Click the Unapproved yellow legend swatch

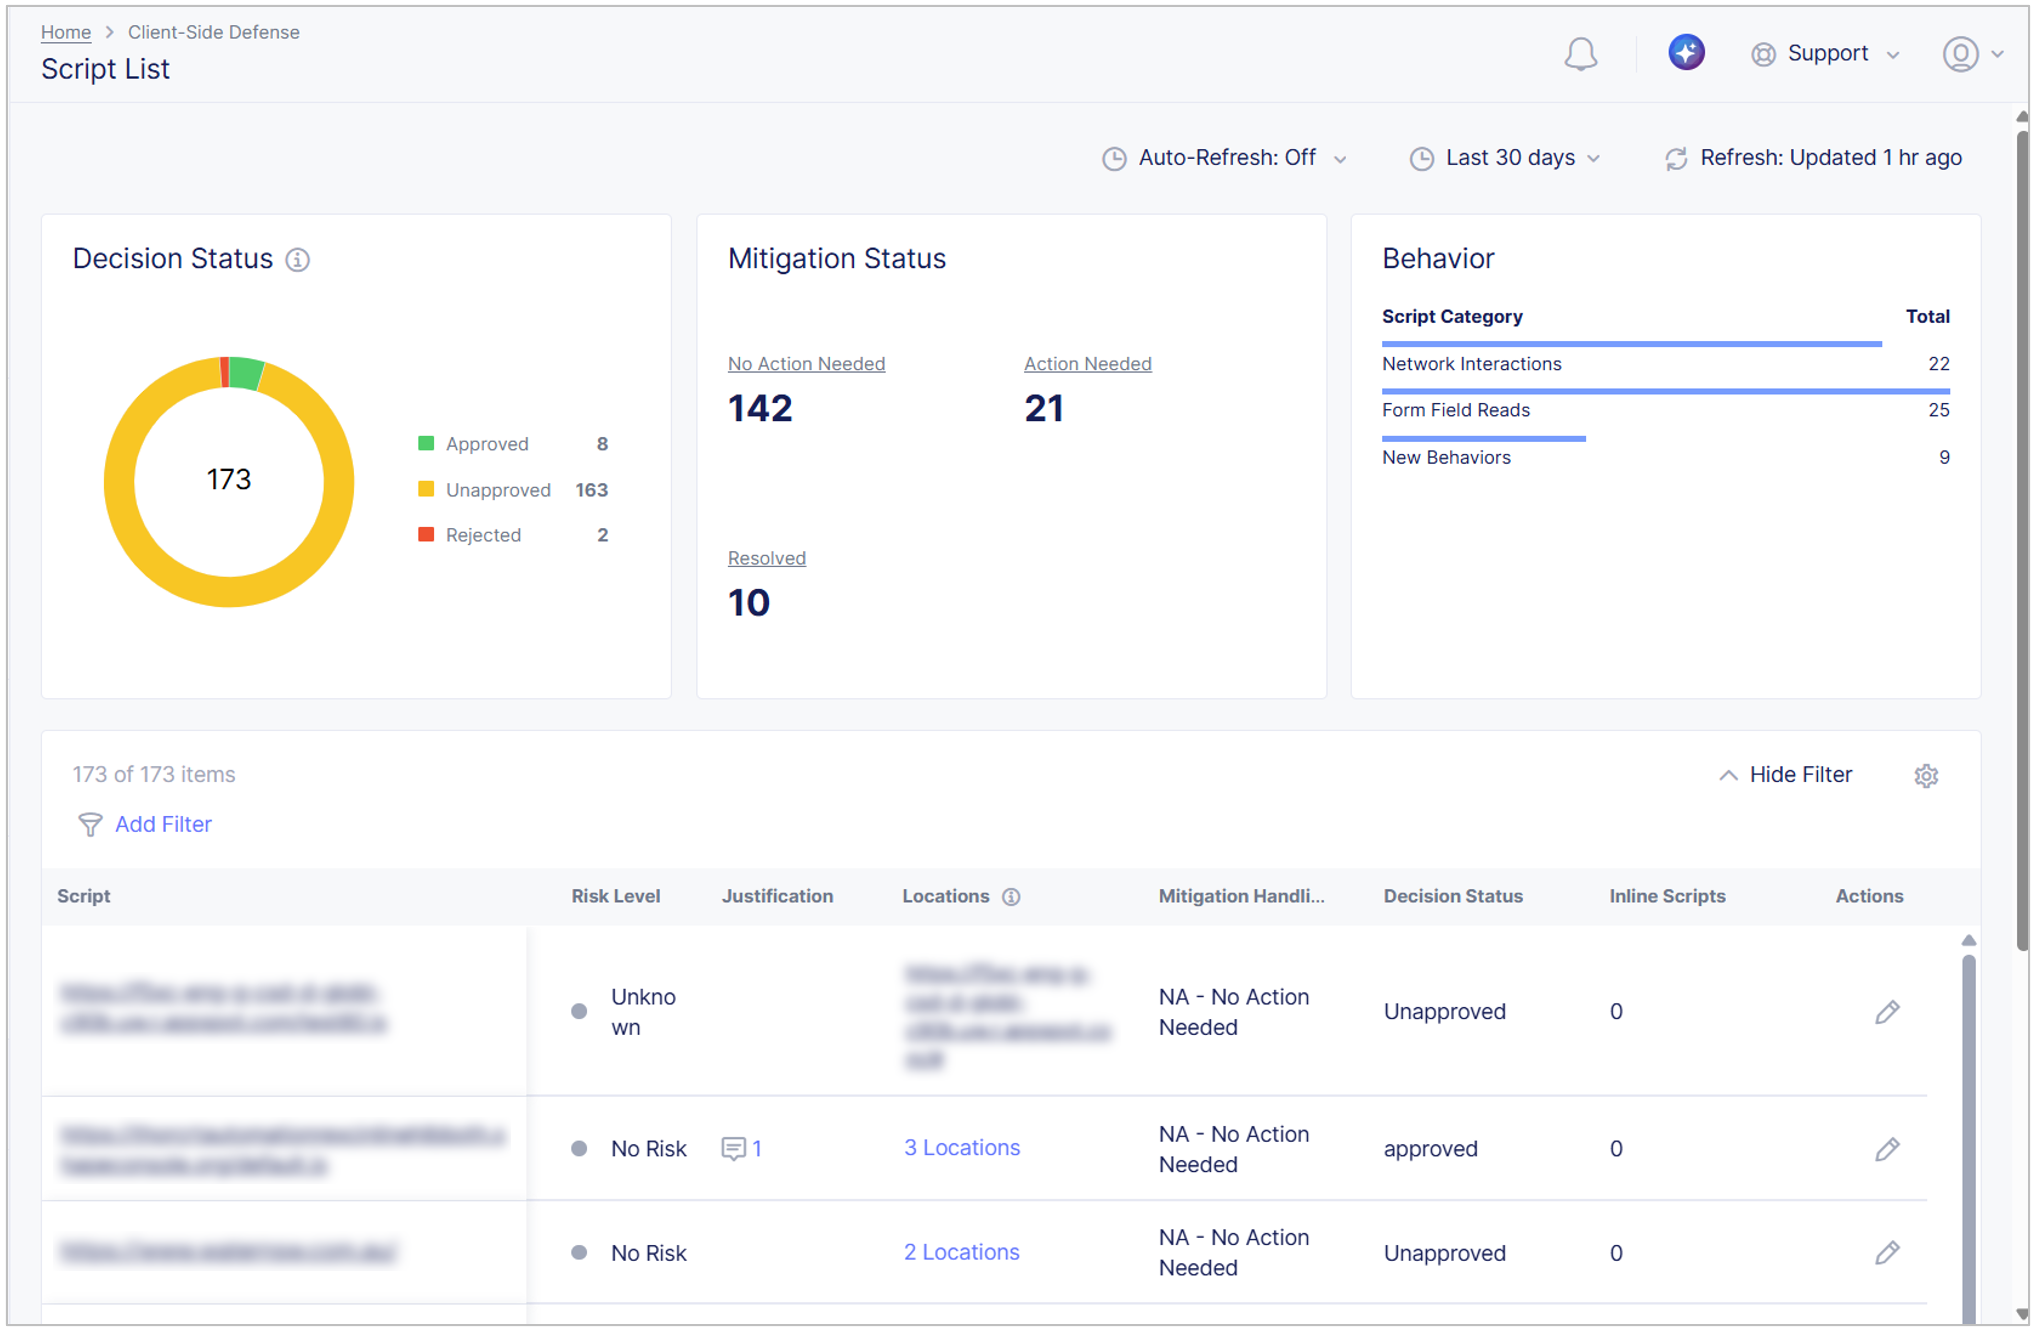[x=426, y=489]
